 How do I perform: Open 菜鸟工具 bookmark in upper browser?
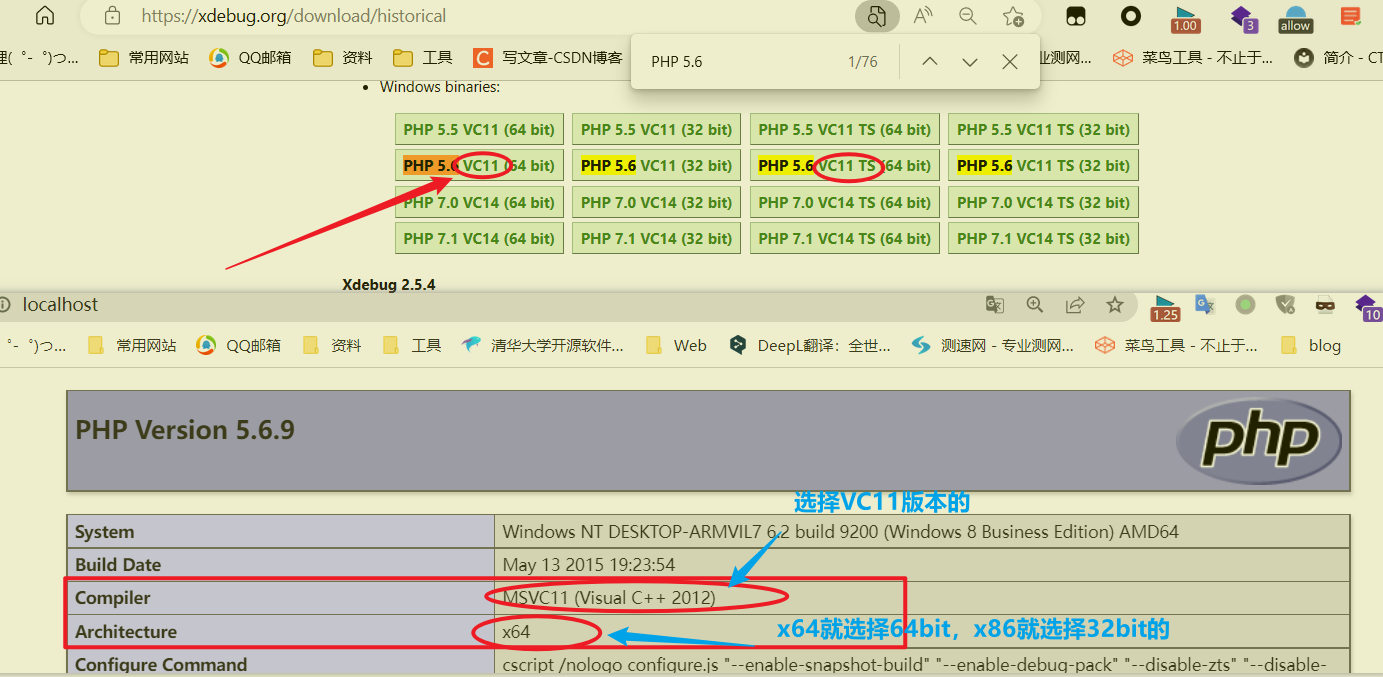[1193, 58]
